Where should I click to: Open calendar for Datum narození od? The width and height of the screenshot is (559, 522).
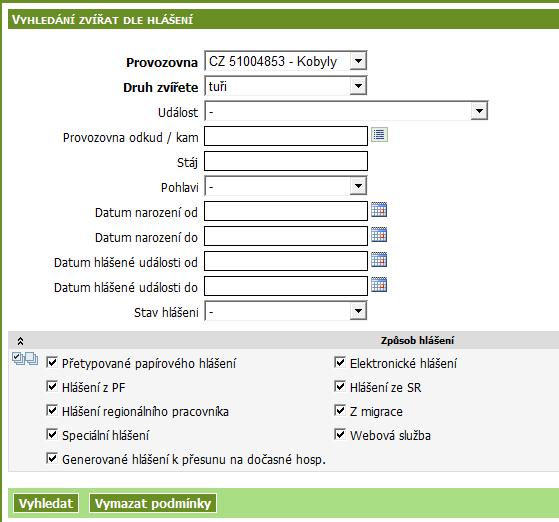[379, 210]
